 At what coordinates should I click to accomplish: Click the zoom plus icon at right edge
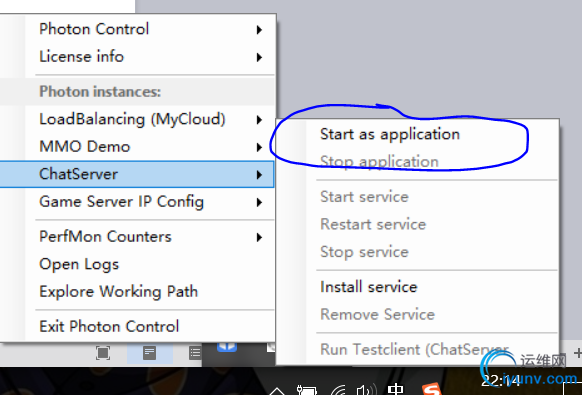pyautogui.click(x=578, y=353)
